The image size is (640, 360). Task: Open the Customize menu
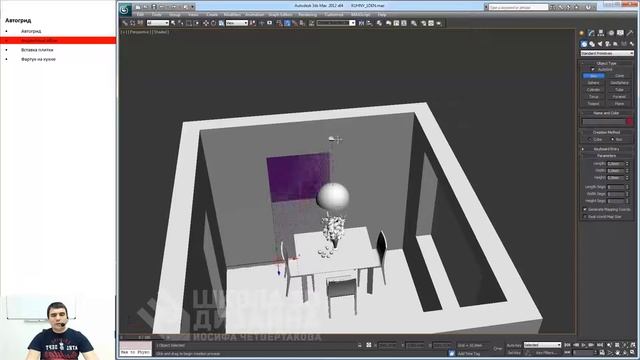pyautogui.click(x=334, y=15)
